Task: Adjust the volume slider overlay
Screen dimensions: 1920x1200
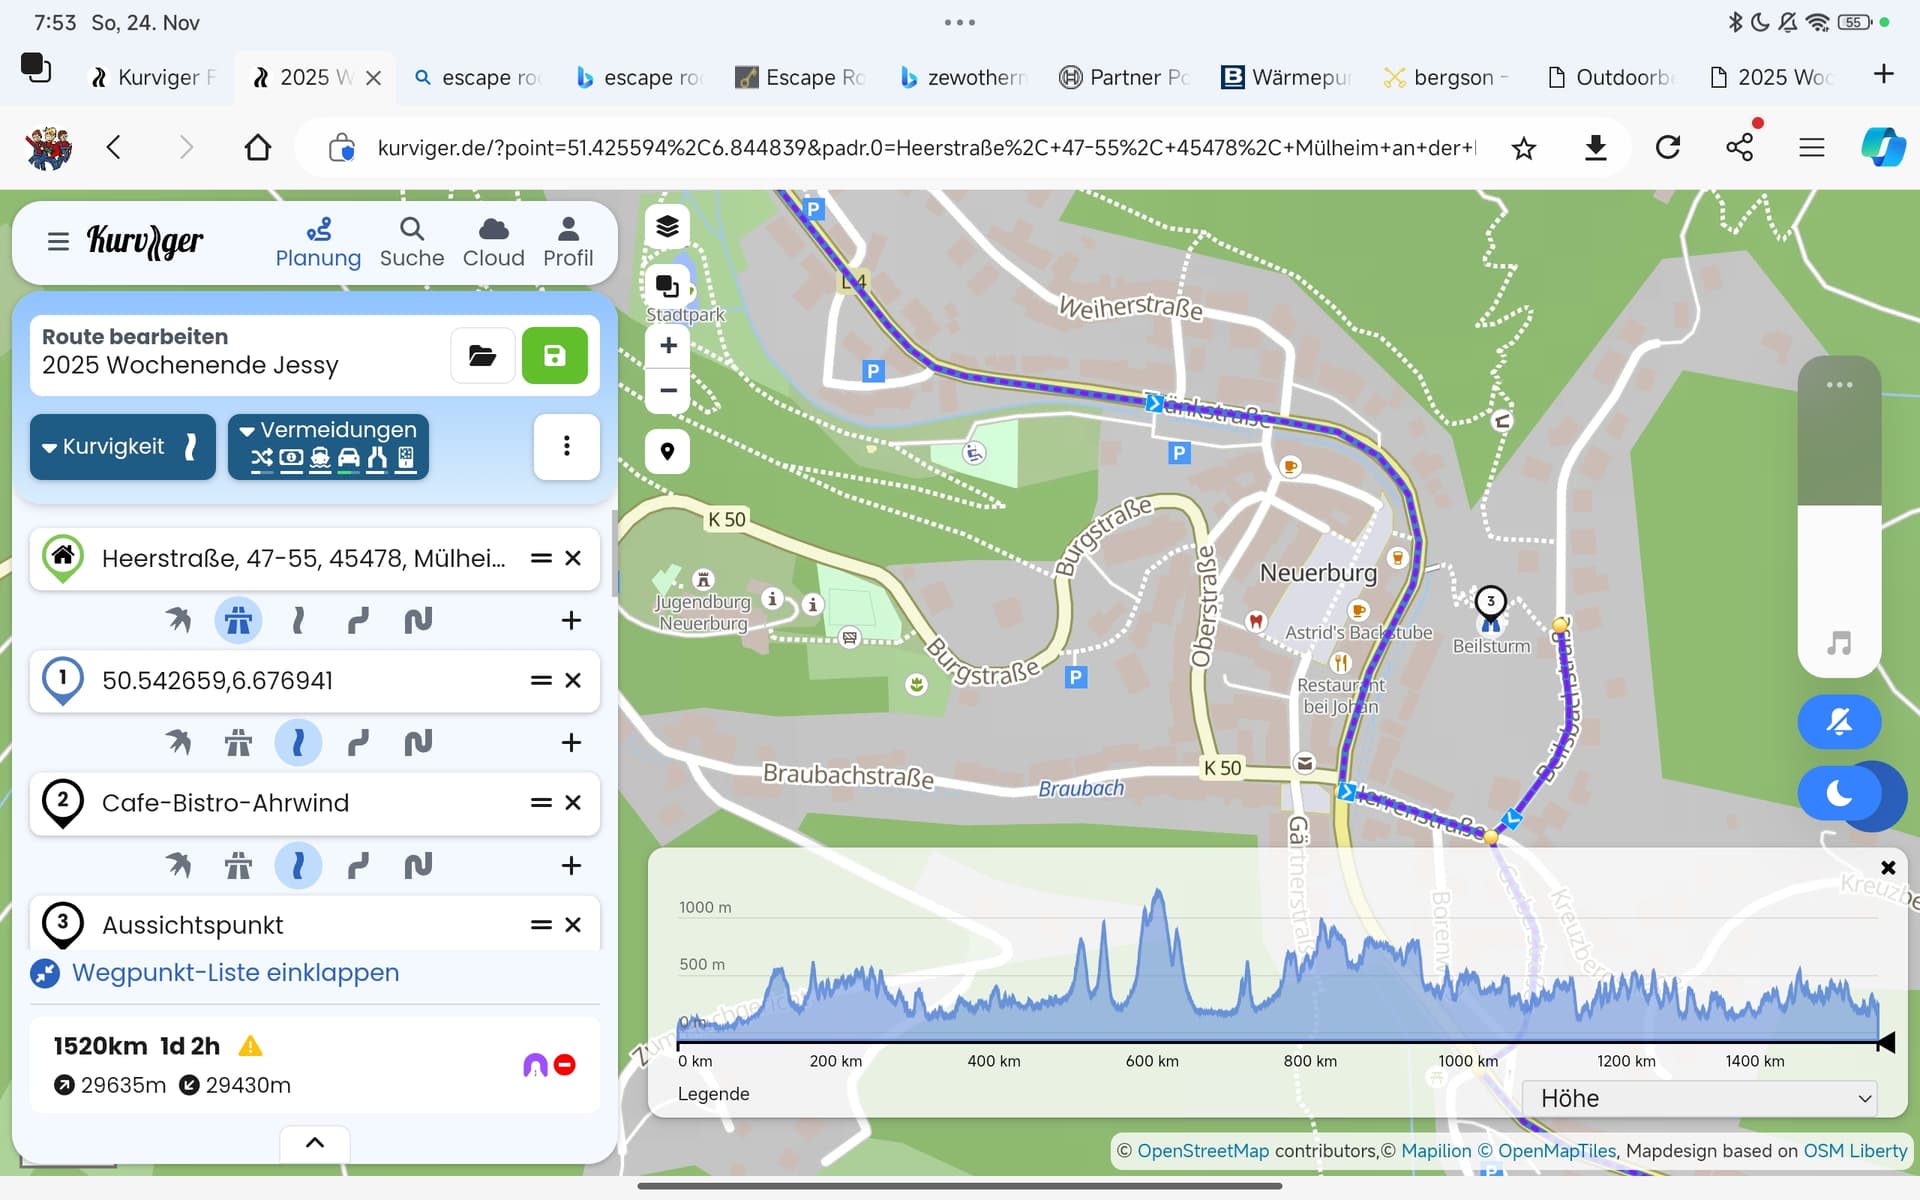Action: point(1839,515)
